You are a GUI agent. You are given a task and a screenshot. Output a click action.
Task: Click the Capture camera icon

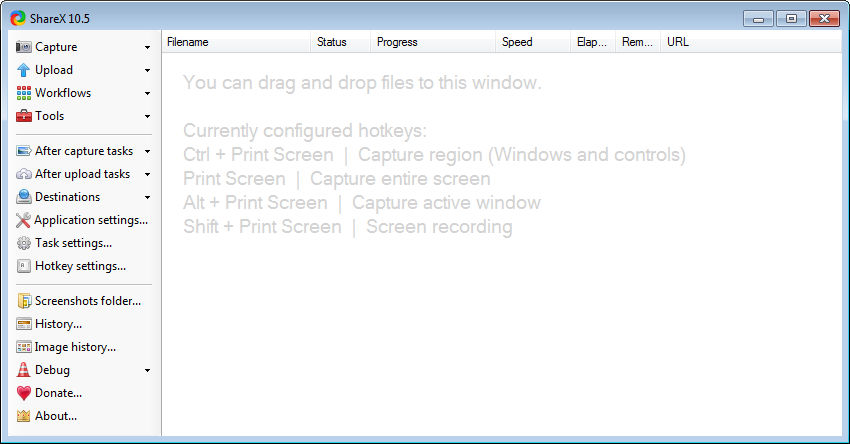coord(24,47)
